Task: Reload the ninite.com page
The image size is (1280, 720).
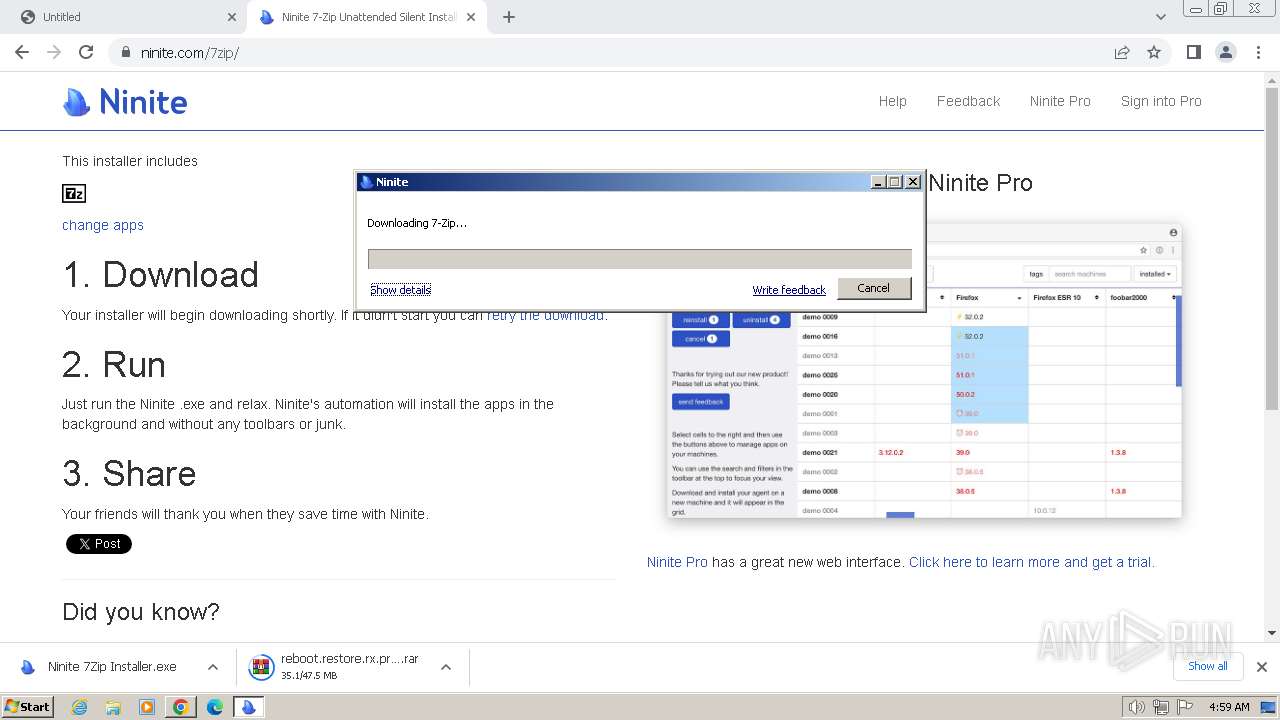Action: point(86,52)
